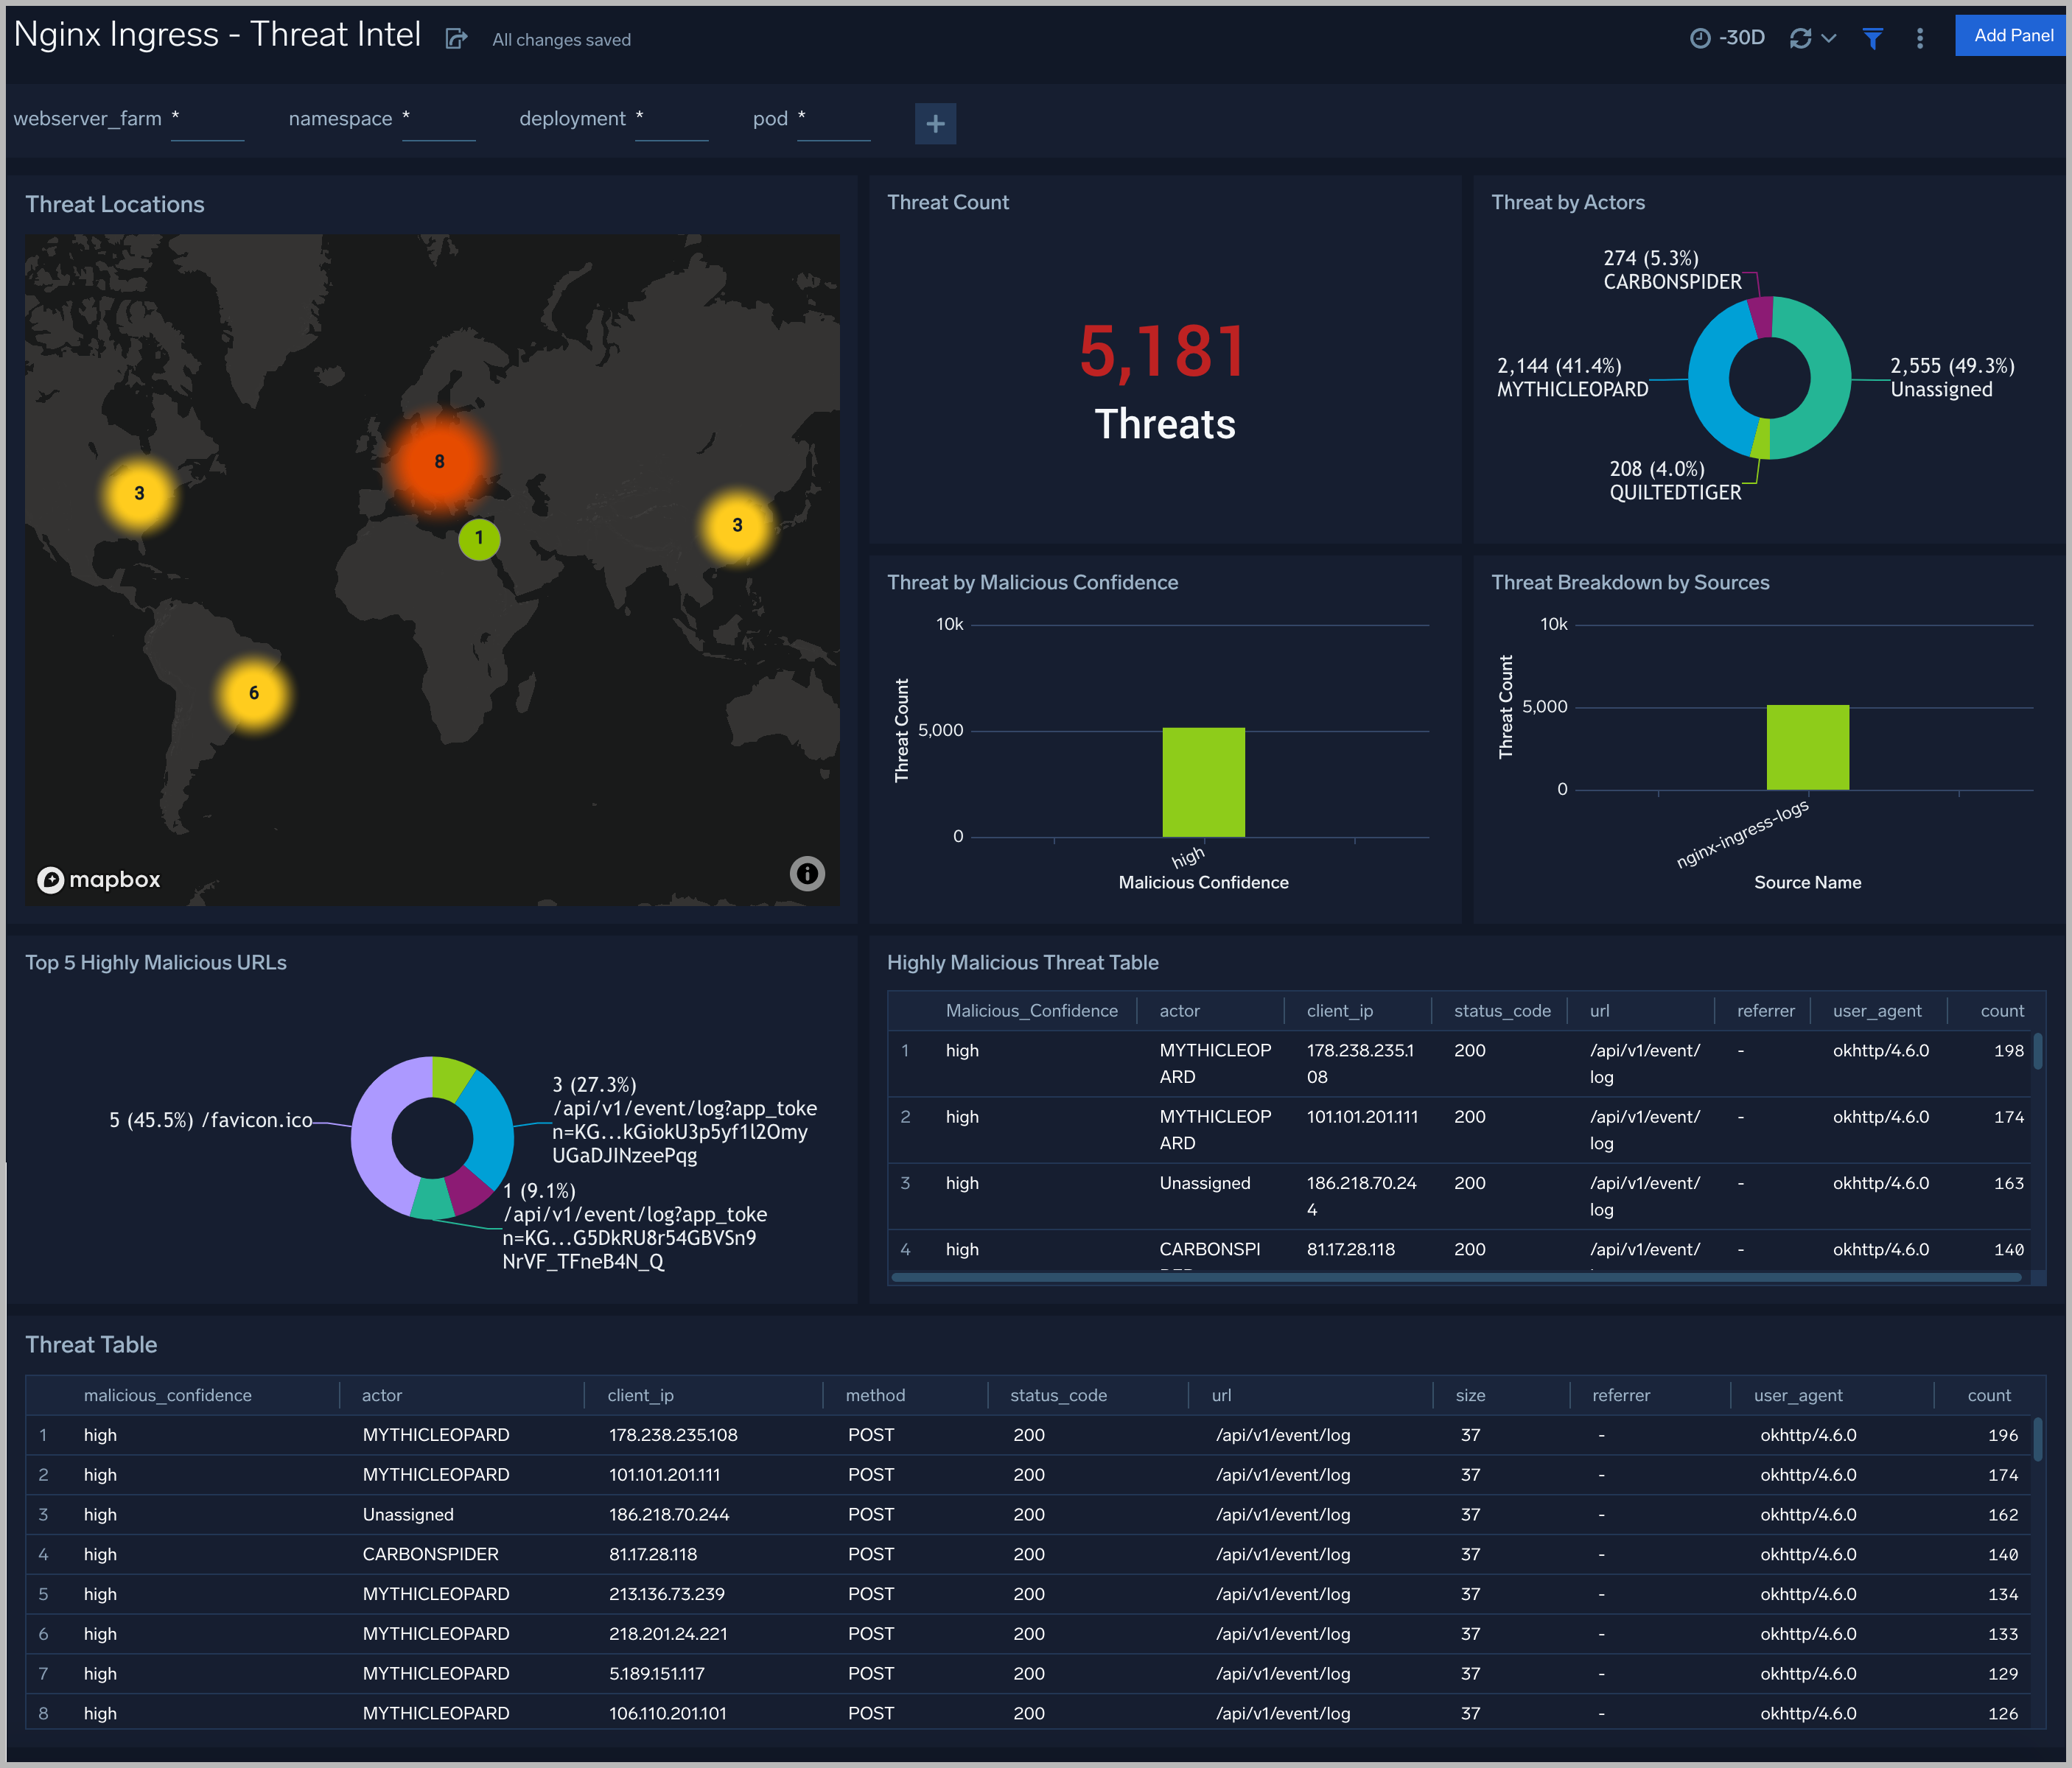The width and height of the screenshot is (2072, 1768).
Task: Open the three-dot dashboard options menu
Action: tap(1919, 37)
